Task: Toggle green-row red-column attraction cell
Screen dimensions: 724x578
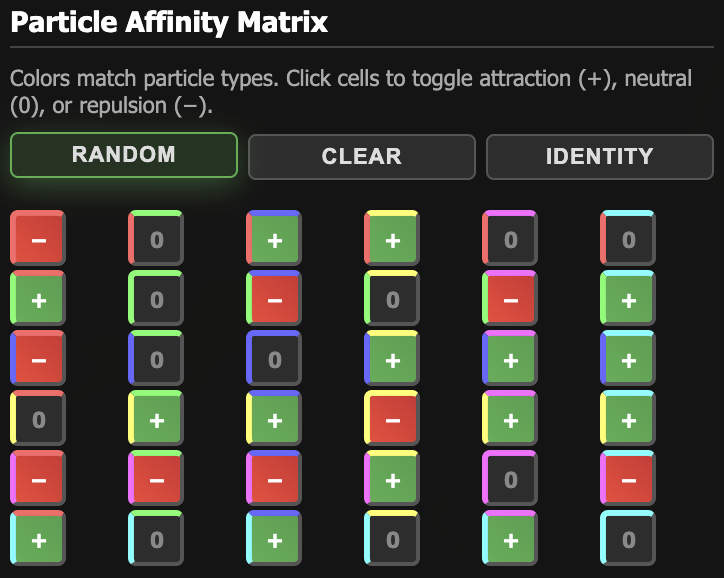Action: point(38,299)
